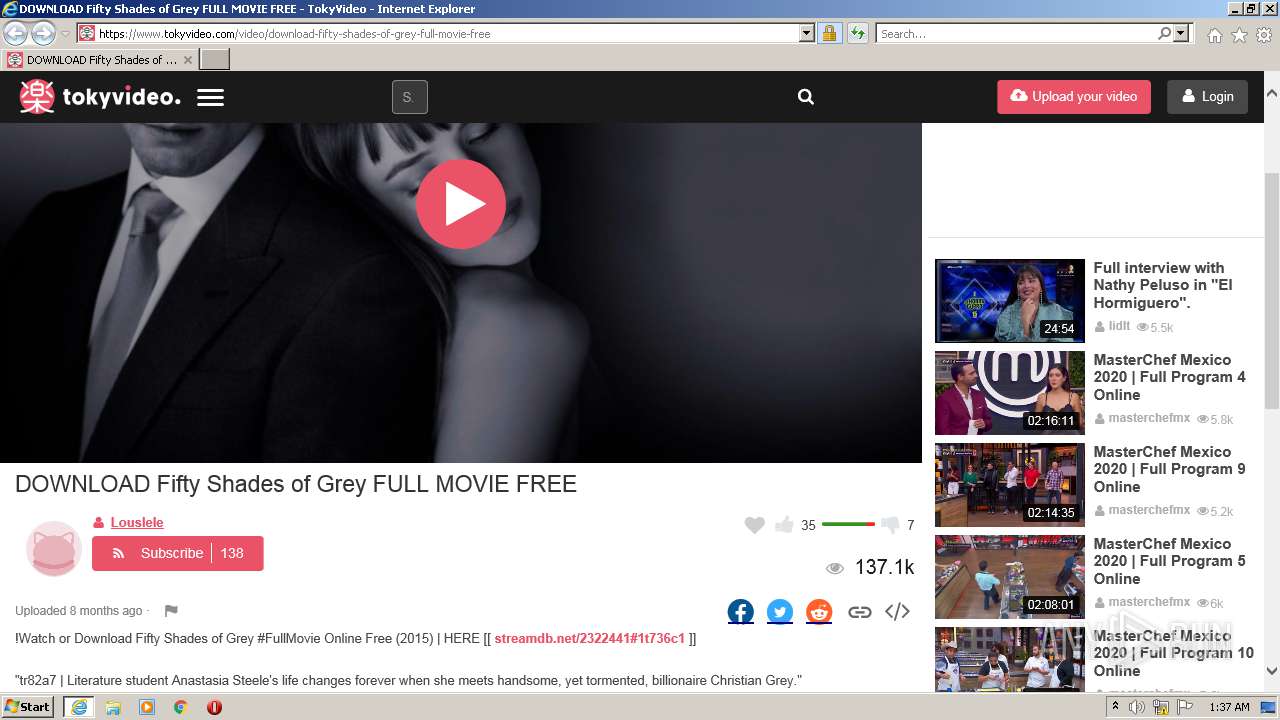Click the site search input box
The width and height of the screenshot is (1280, 720).
tap(409, 97)
